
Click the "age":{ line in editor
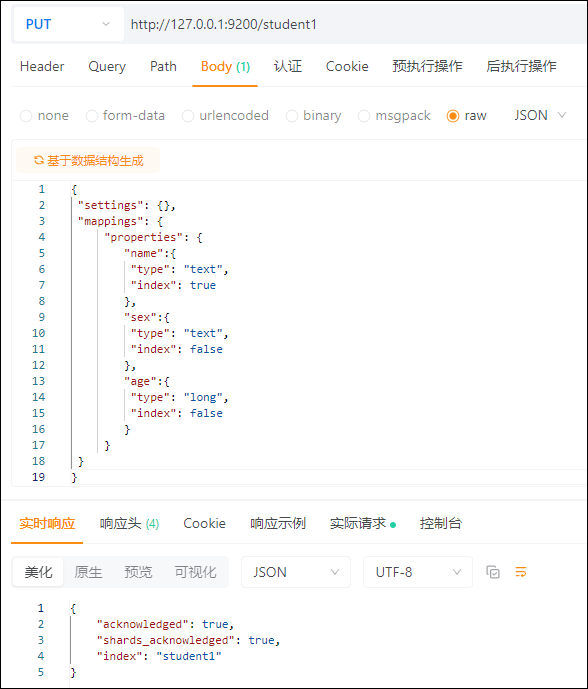coord(146,381)
